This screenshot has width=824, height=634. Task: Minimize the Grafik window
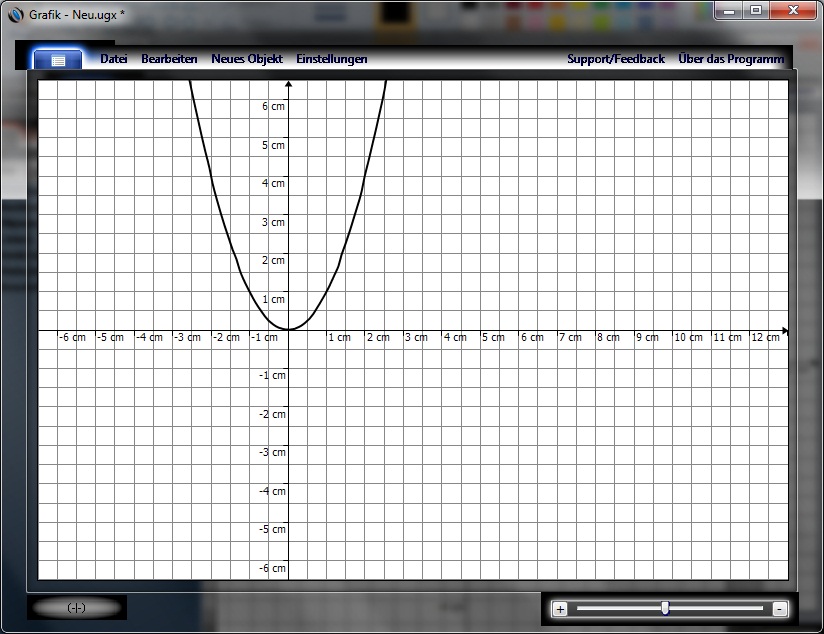729,11
